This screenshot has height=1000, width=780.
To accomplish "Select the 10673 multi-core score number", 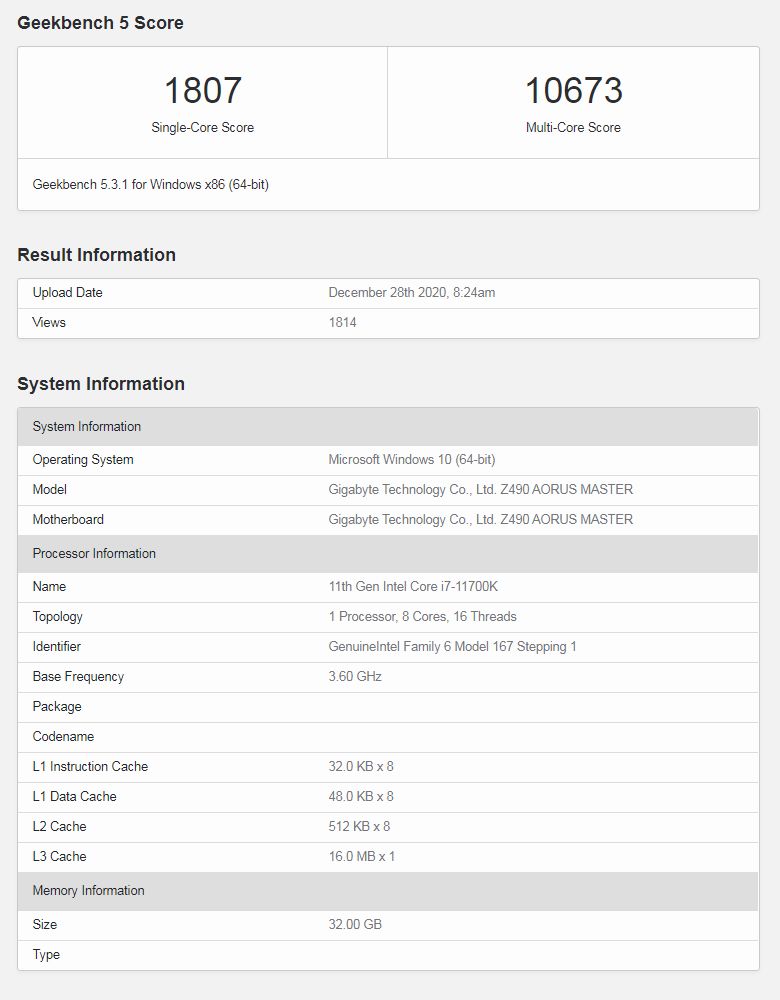I will pos(573,90).
